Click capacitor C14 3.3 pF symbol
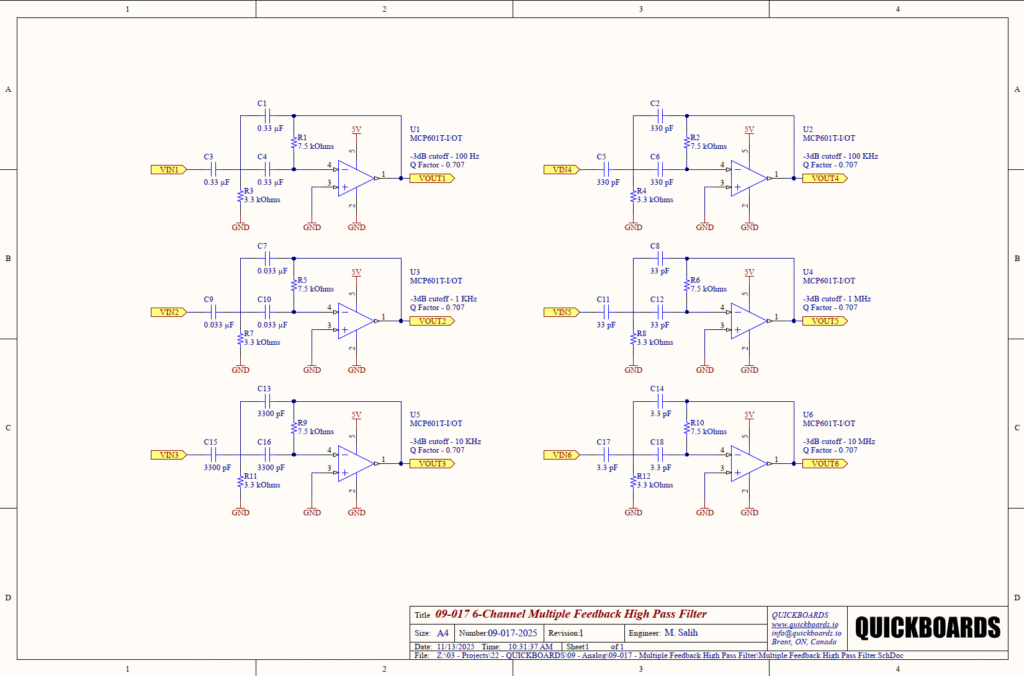Image resolution: width=1024 pixels, height=676 pixels. pos(660,400)
